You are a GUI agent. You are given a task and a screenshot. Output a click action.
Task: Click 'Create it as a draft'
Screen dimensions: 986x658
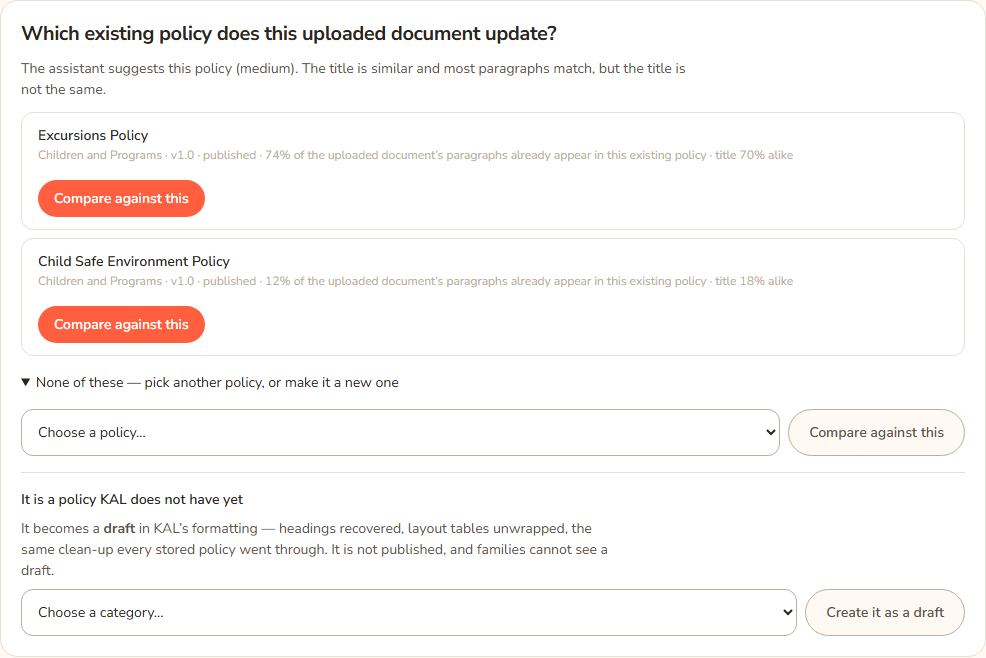[x=885, y=613]
